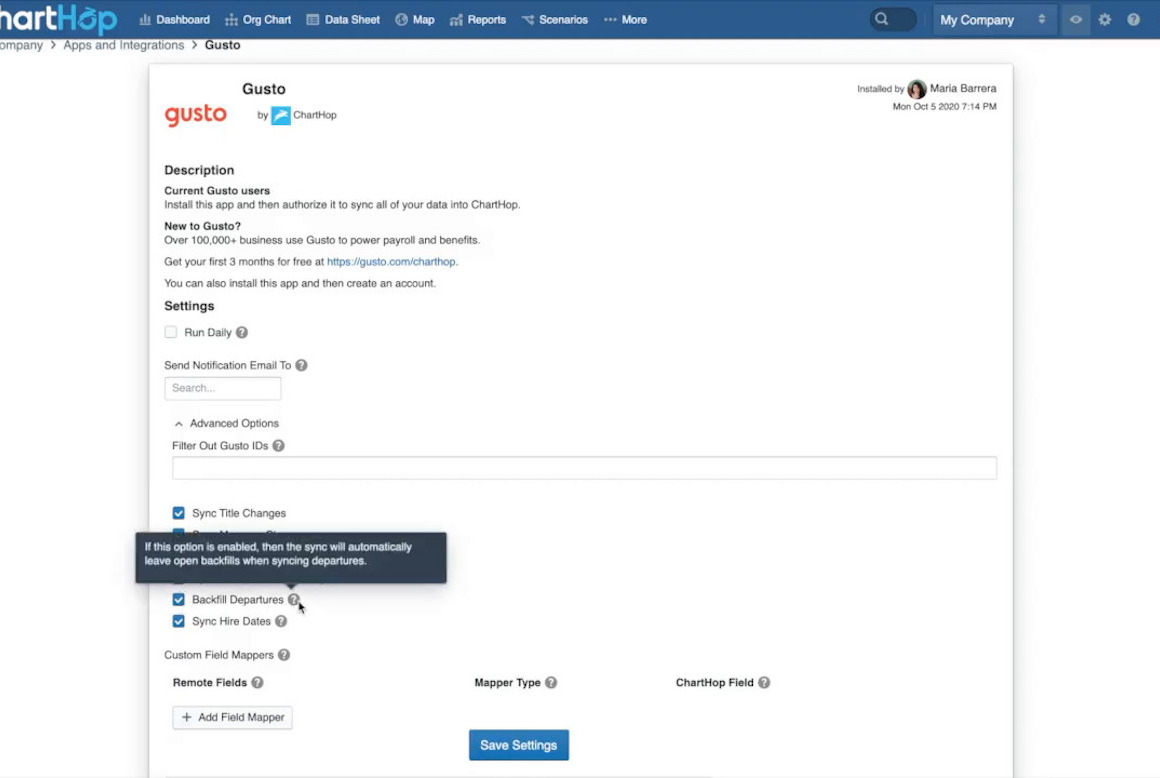The image size is (1160, 778).
Task: Show help for Custom Field Mappers
Action: coord(284,655)
